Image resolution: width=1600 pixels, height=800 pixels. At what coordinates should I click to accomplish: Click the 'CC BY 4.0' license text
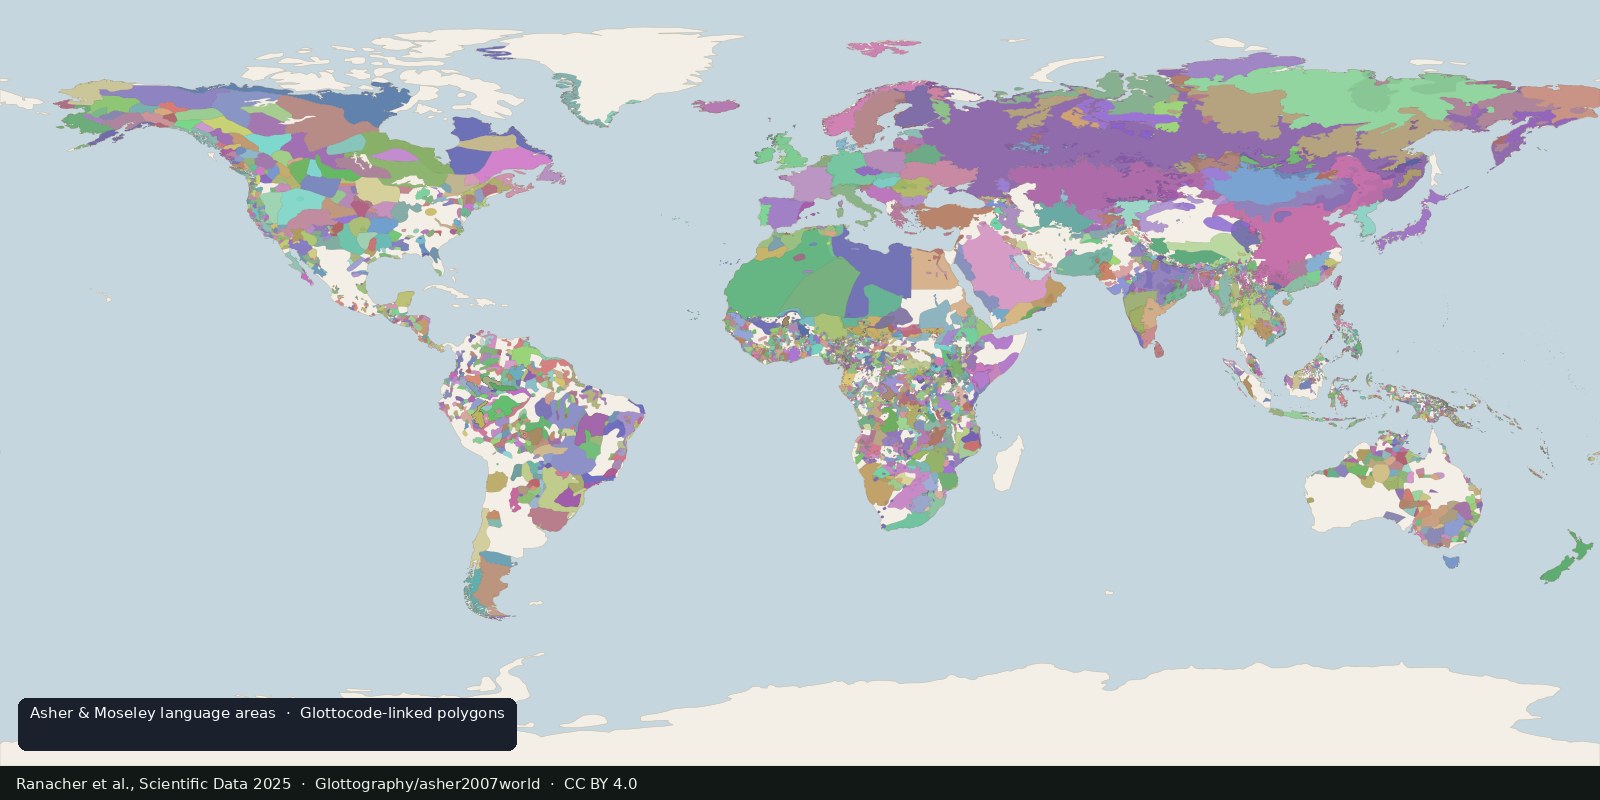coord(600,784)
